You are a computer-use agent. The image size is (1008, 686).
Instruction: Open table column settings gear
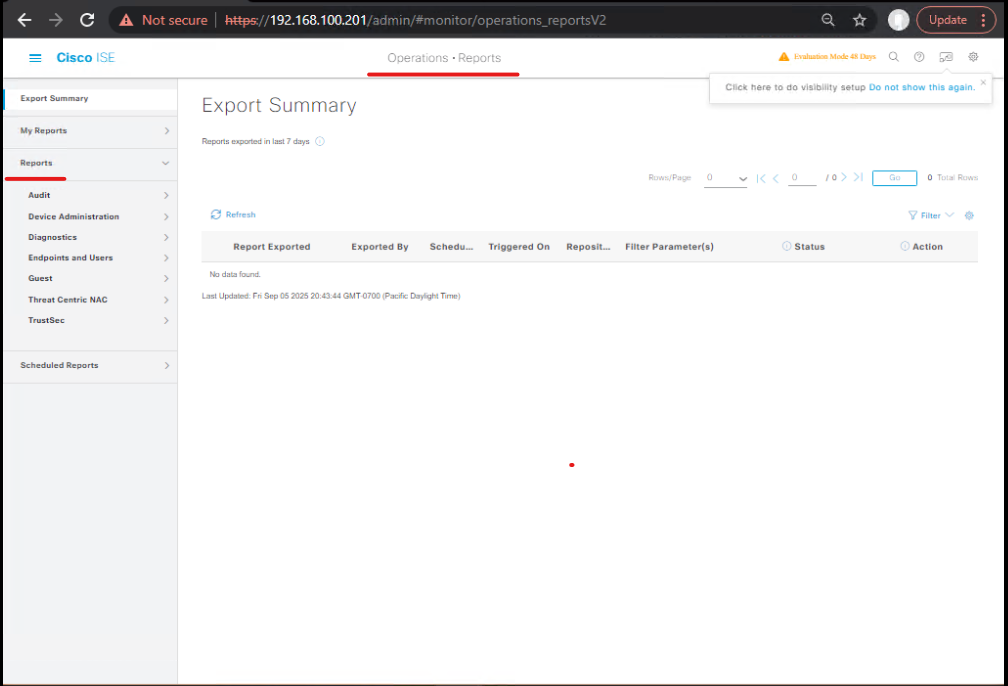[969, 215]
